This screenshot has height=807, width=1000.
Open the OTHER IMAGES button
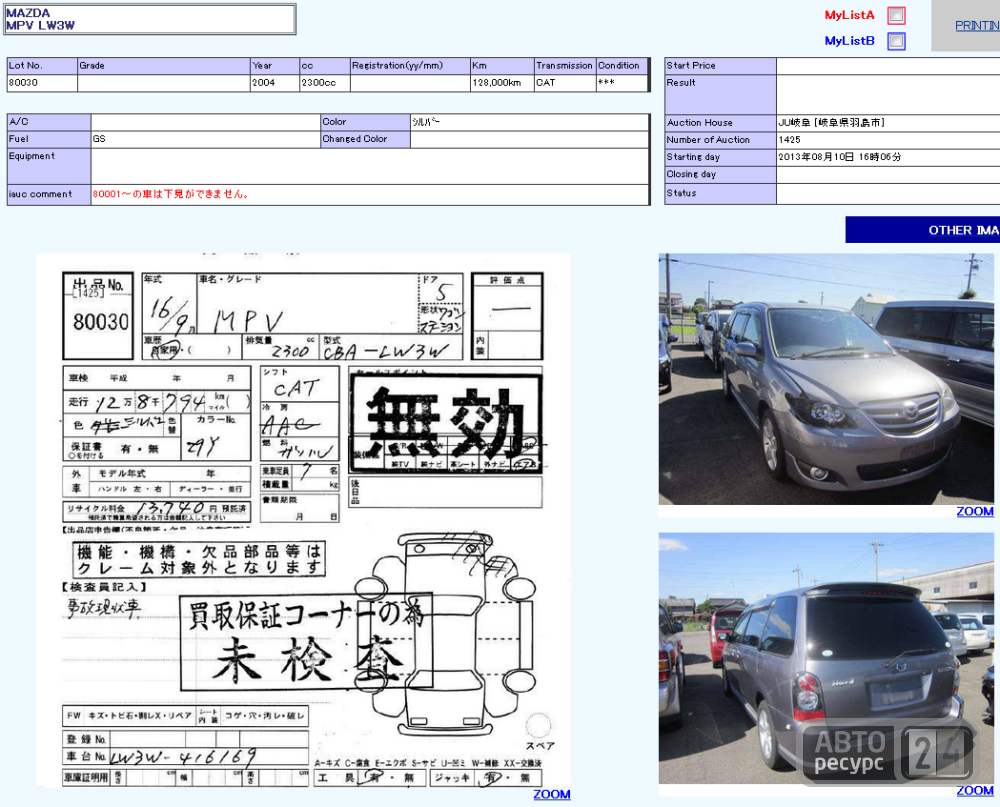coord(923,230)
